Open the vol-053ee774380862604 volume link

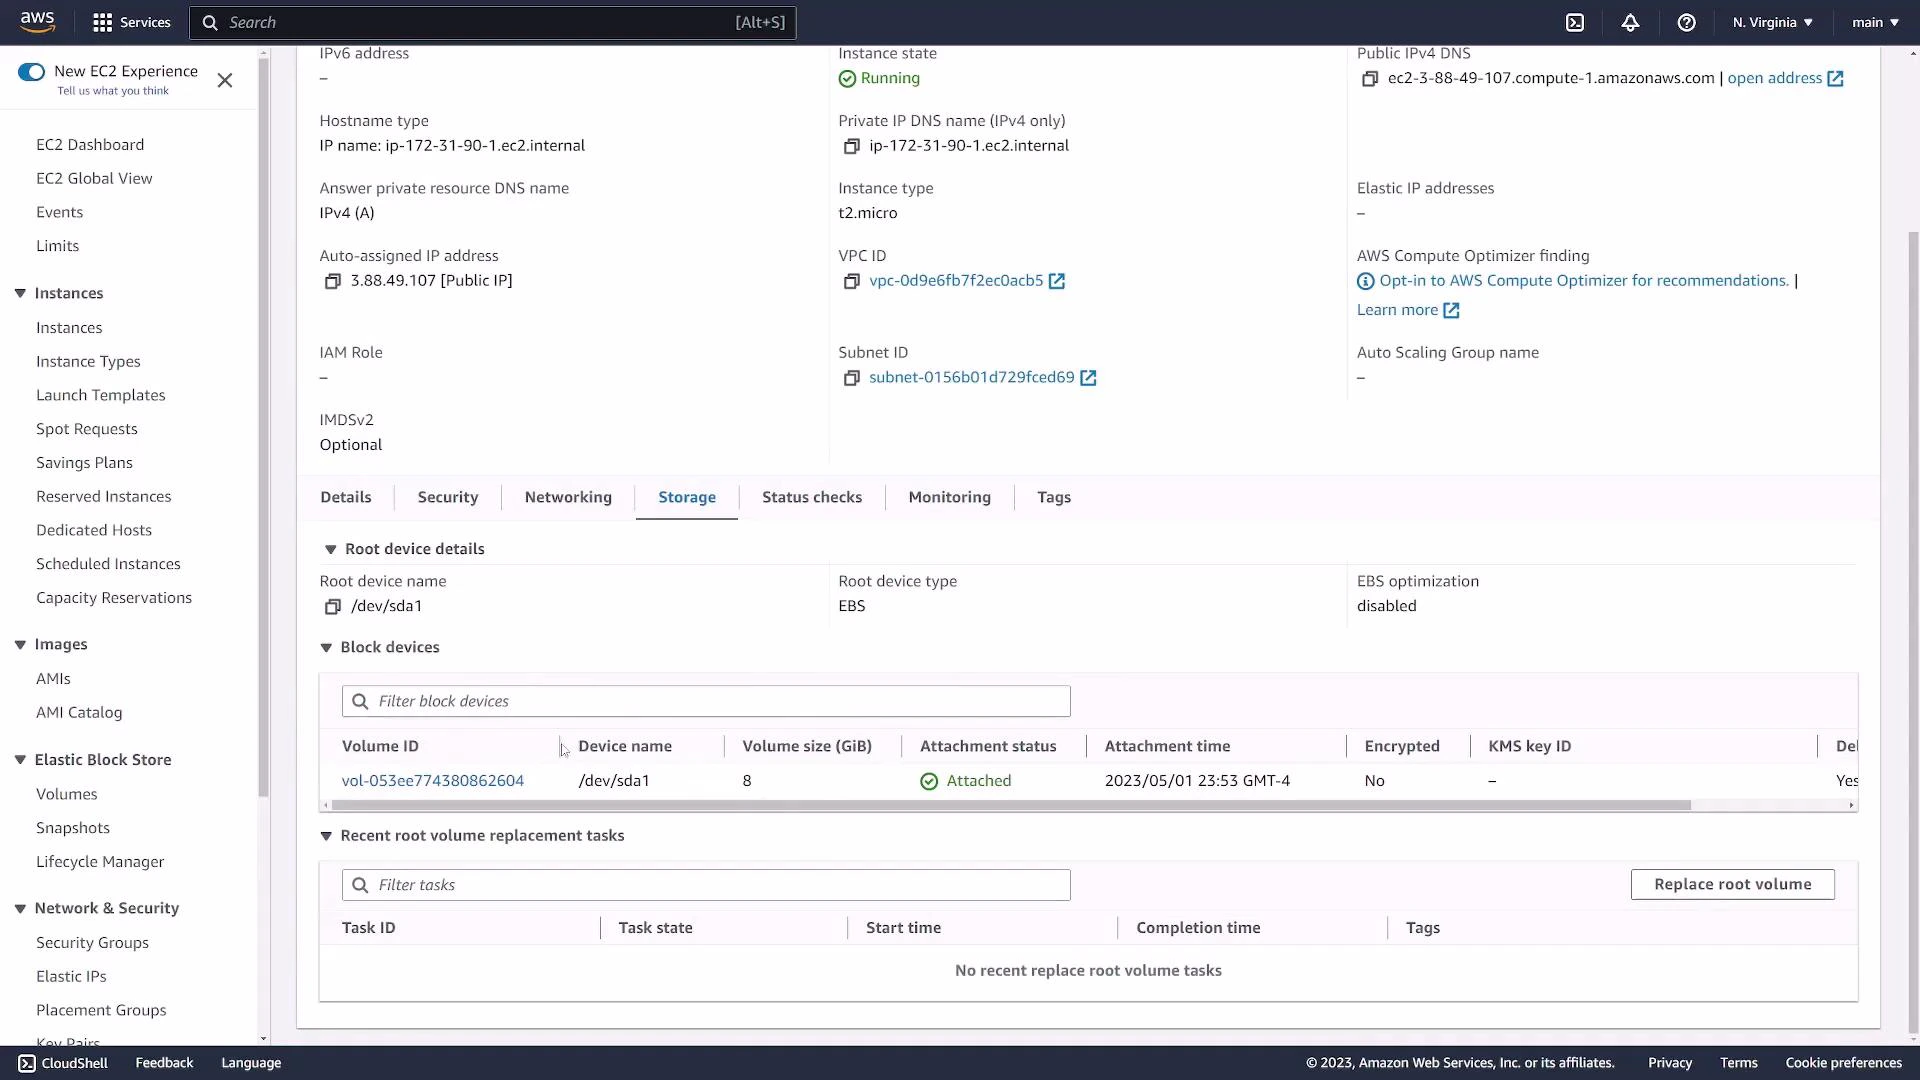point(432,781)
